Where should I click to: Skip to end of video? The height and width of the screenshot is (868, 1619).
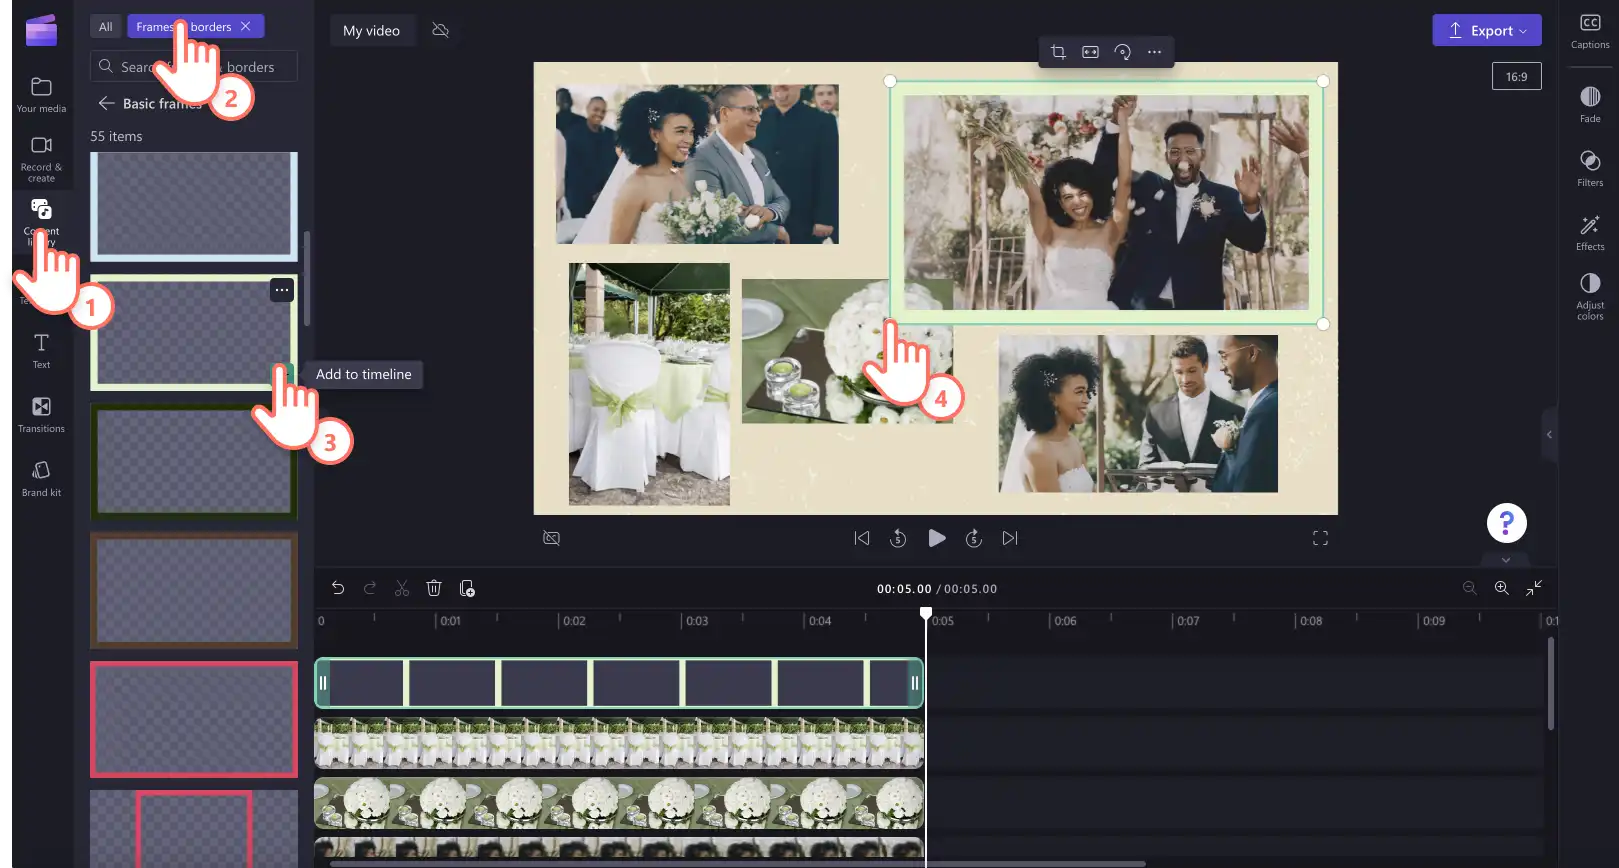tap(1010, 538)
